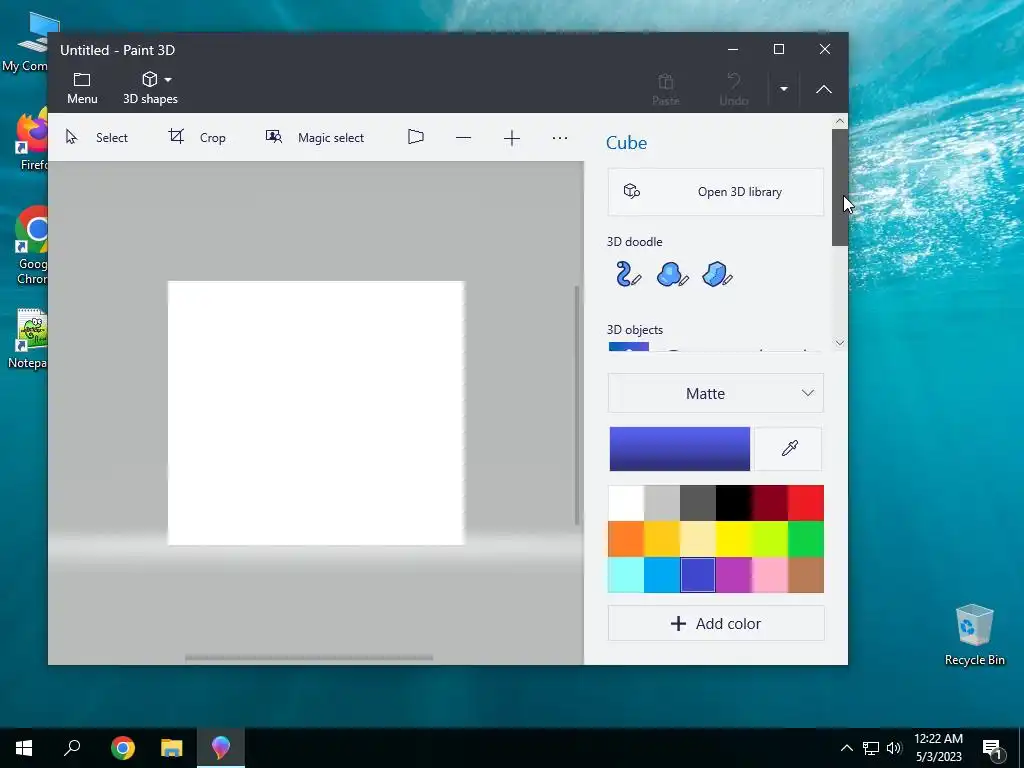Click the Paint 3D taskbar icon
The width and height of the screenshot is (1024, 768).
(x=221, y=748)
